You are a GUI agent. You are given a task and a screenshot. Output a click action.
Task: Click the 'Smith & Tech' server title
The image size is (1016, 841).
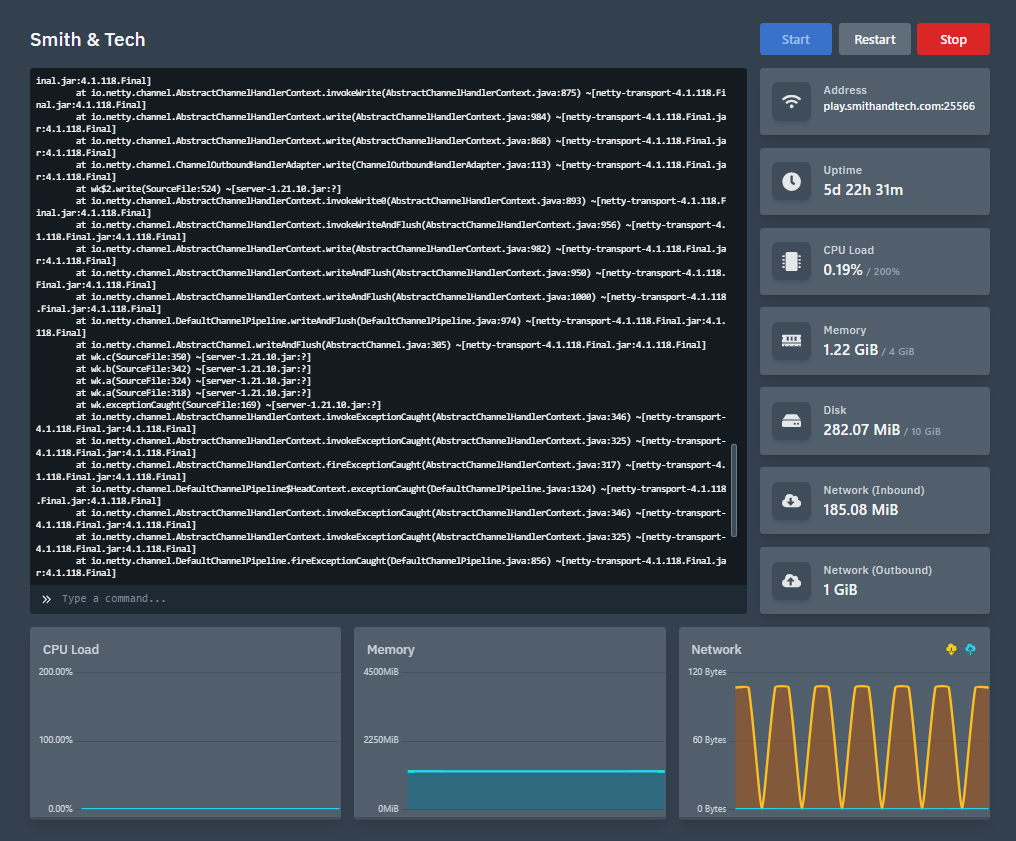point(88,40)
